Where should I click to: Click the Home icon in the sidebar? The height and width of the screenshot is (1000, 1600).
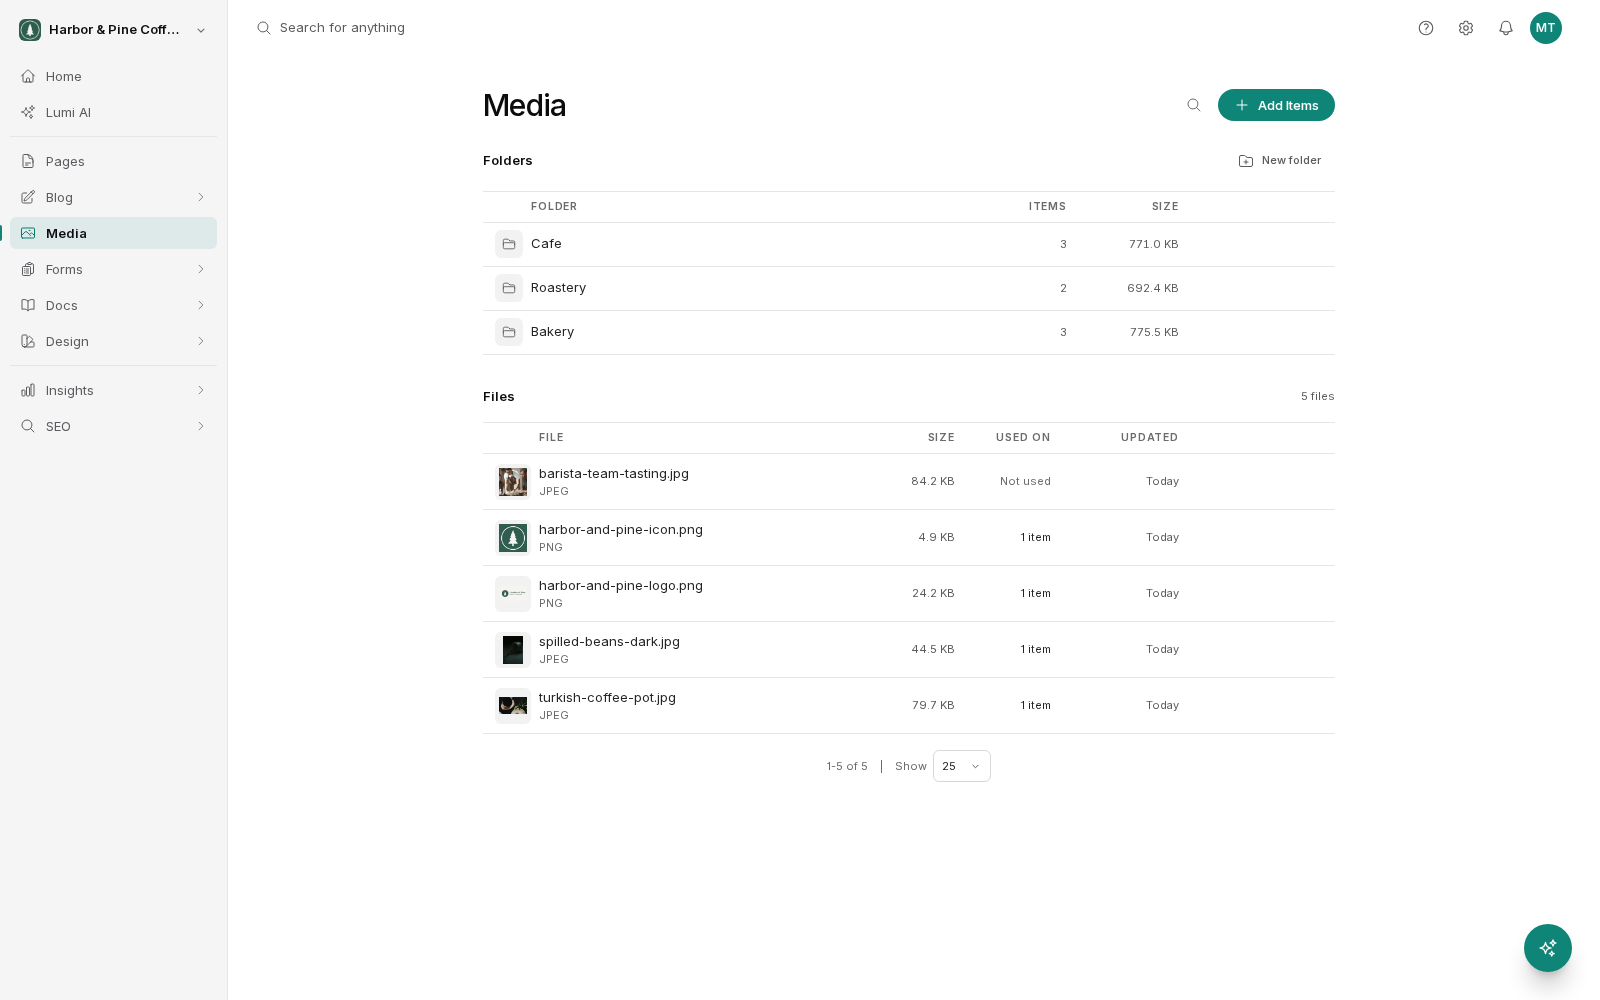28,76
